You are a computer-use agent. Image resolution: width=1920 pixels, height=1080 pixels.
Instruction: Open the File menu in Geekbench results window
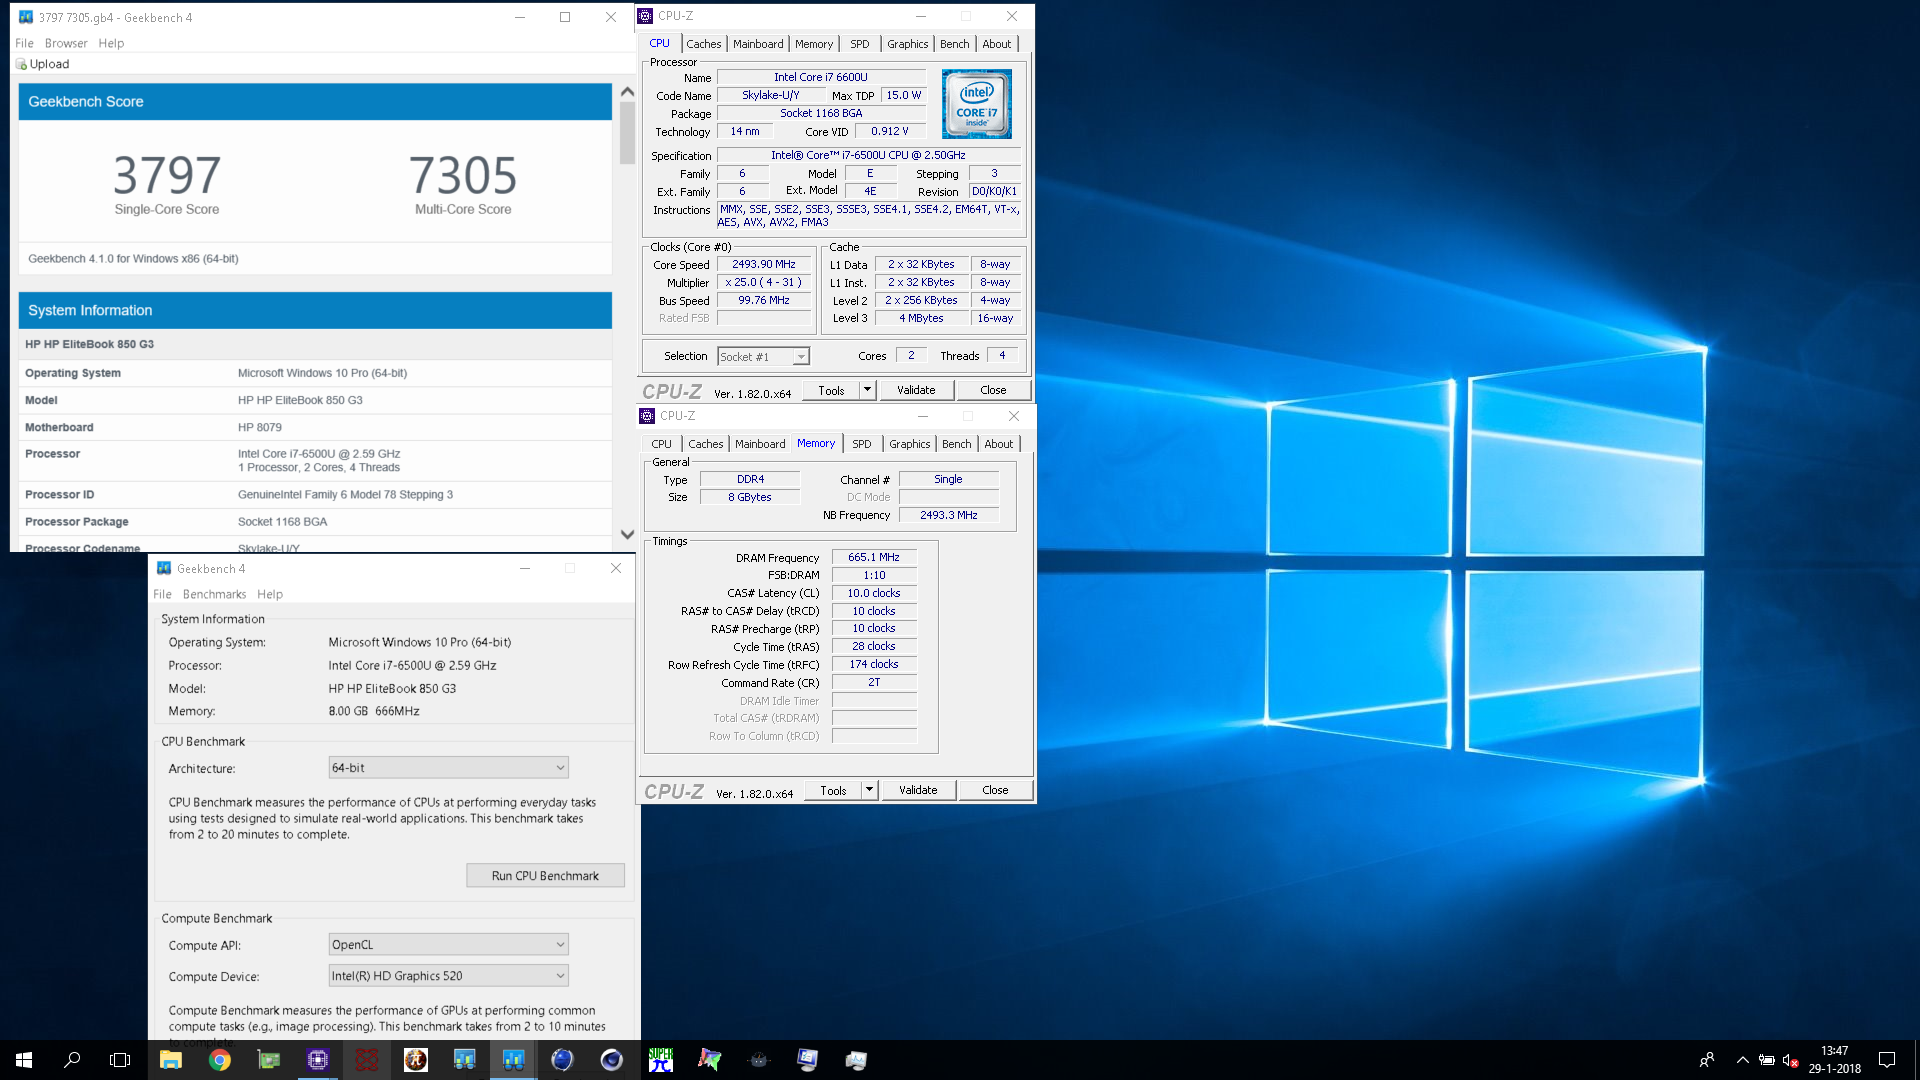24,43
